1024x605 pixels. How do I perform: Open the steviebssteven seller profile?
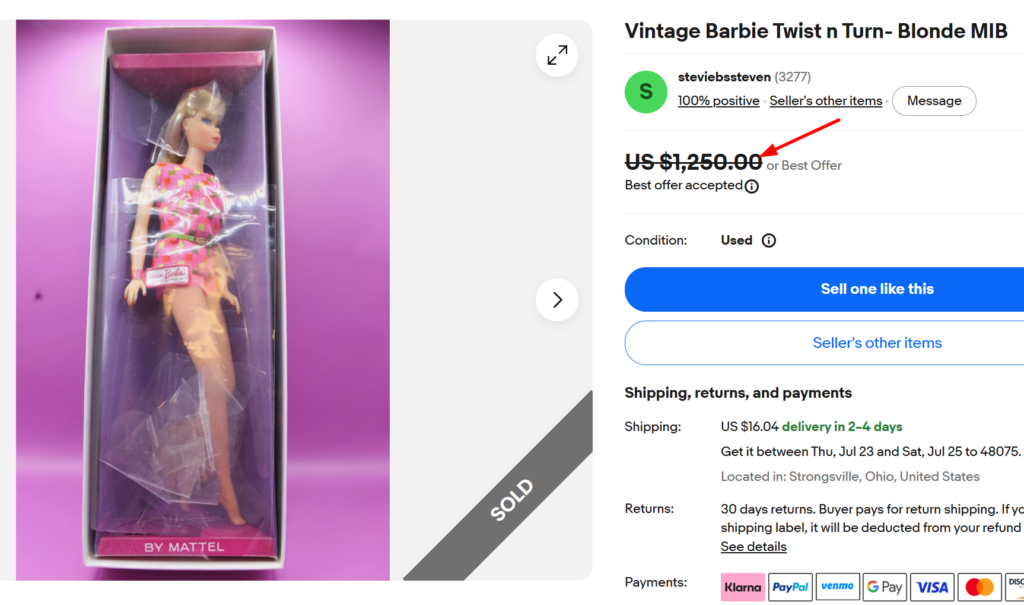pos(724,77)
